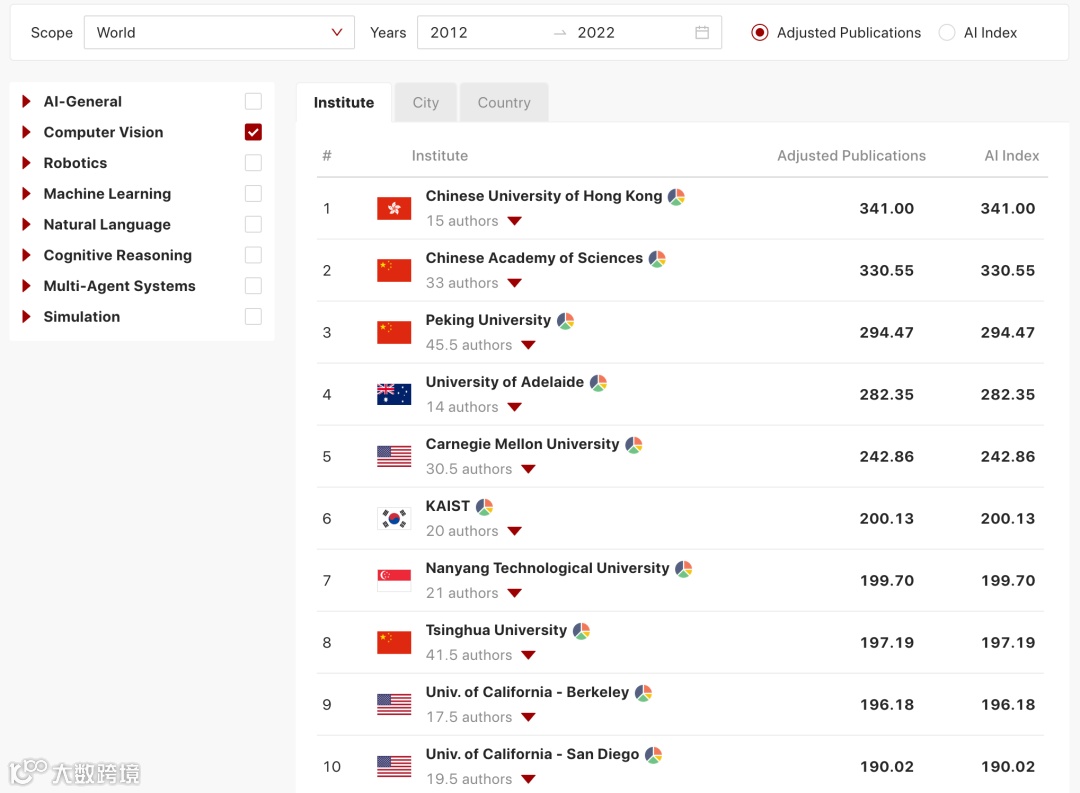Open pie chart for Univ. of California - Berkeley
The image size is (1080, 793).
click(643, 693)
